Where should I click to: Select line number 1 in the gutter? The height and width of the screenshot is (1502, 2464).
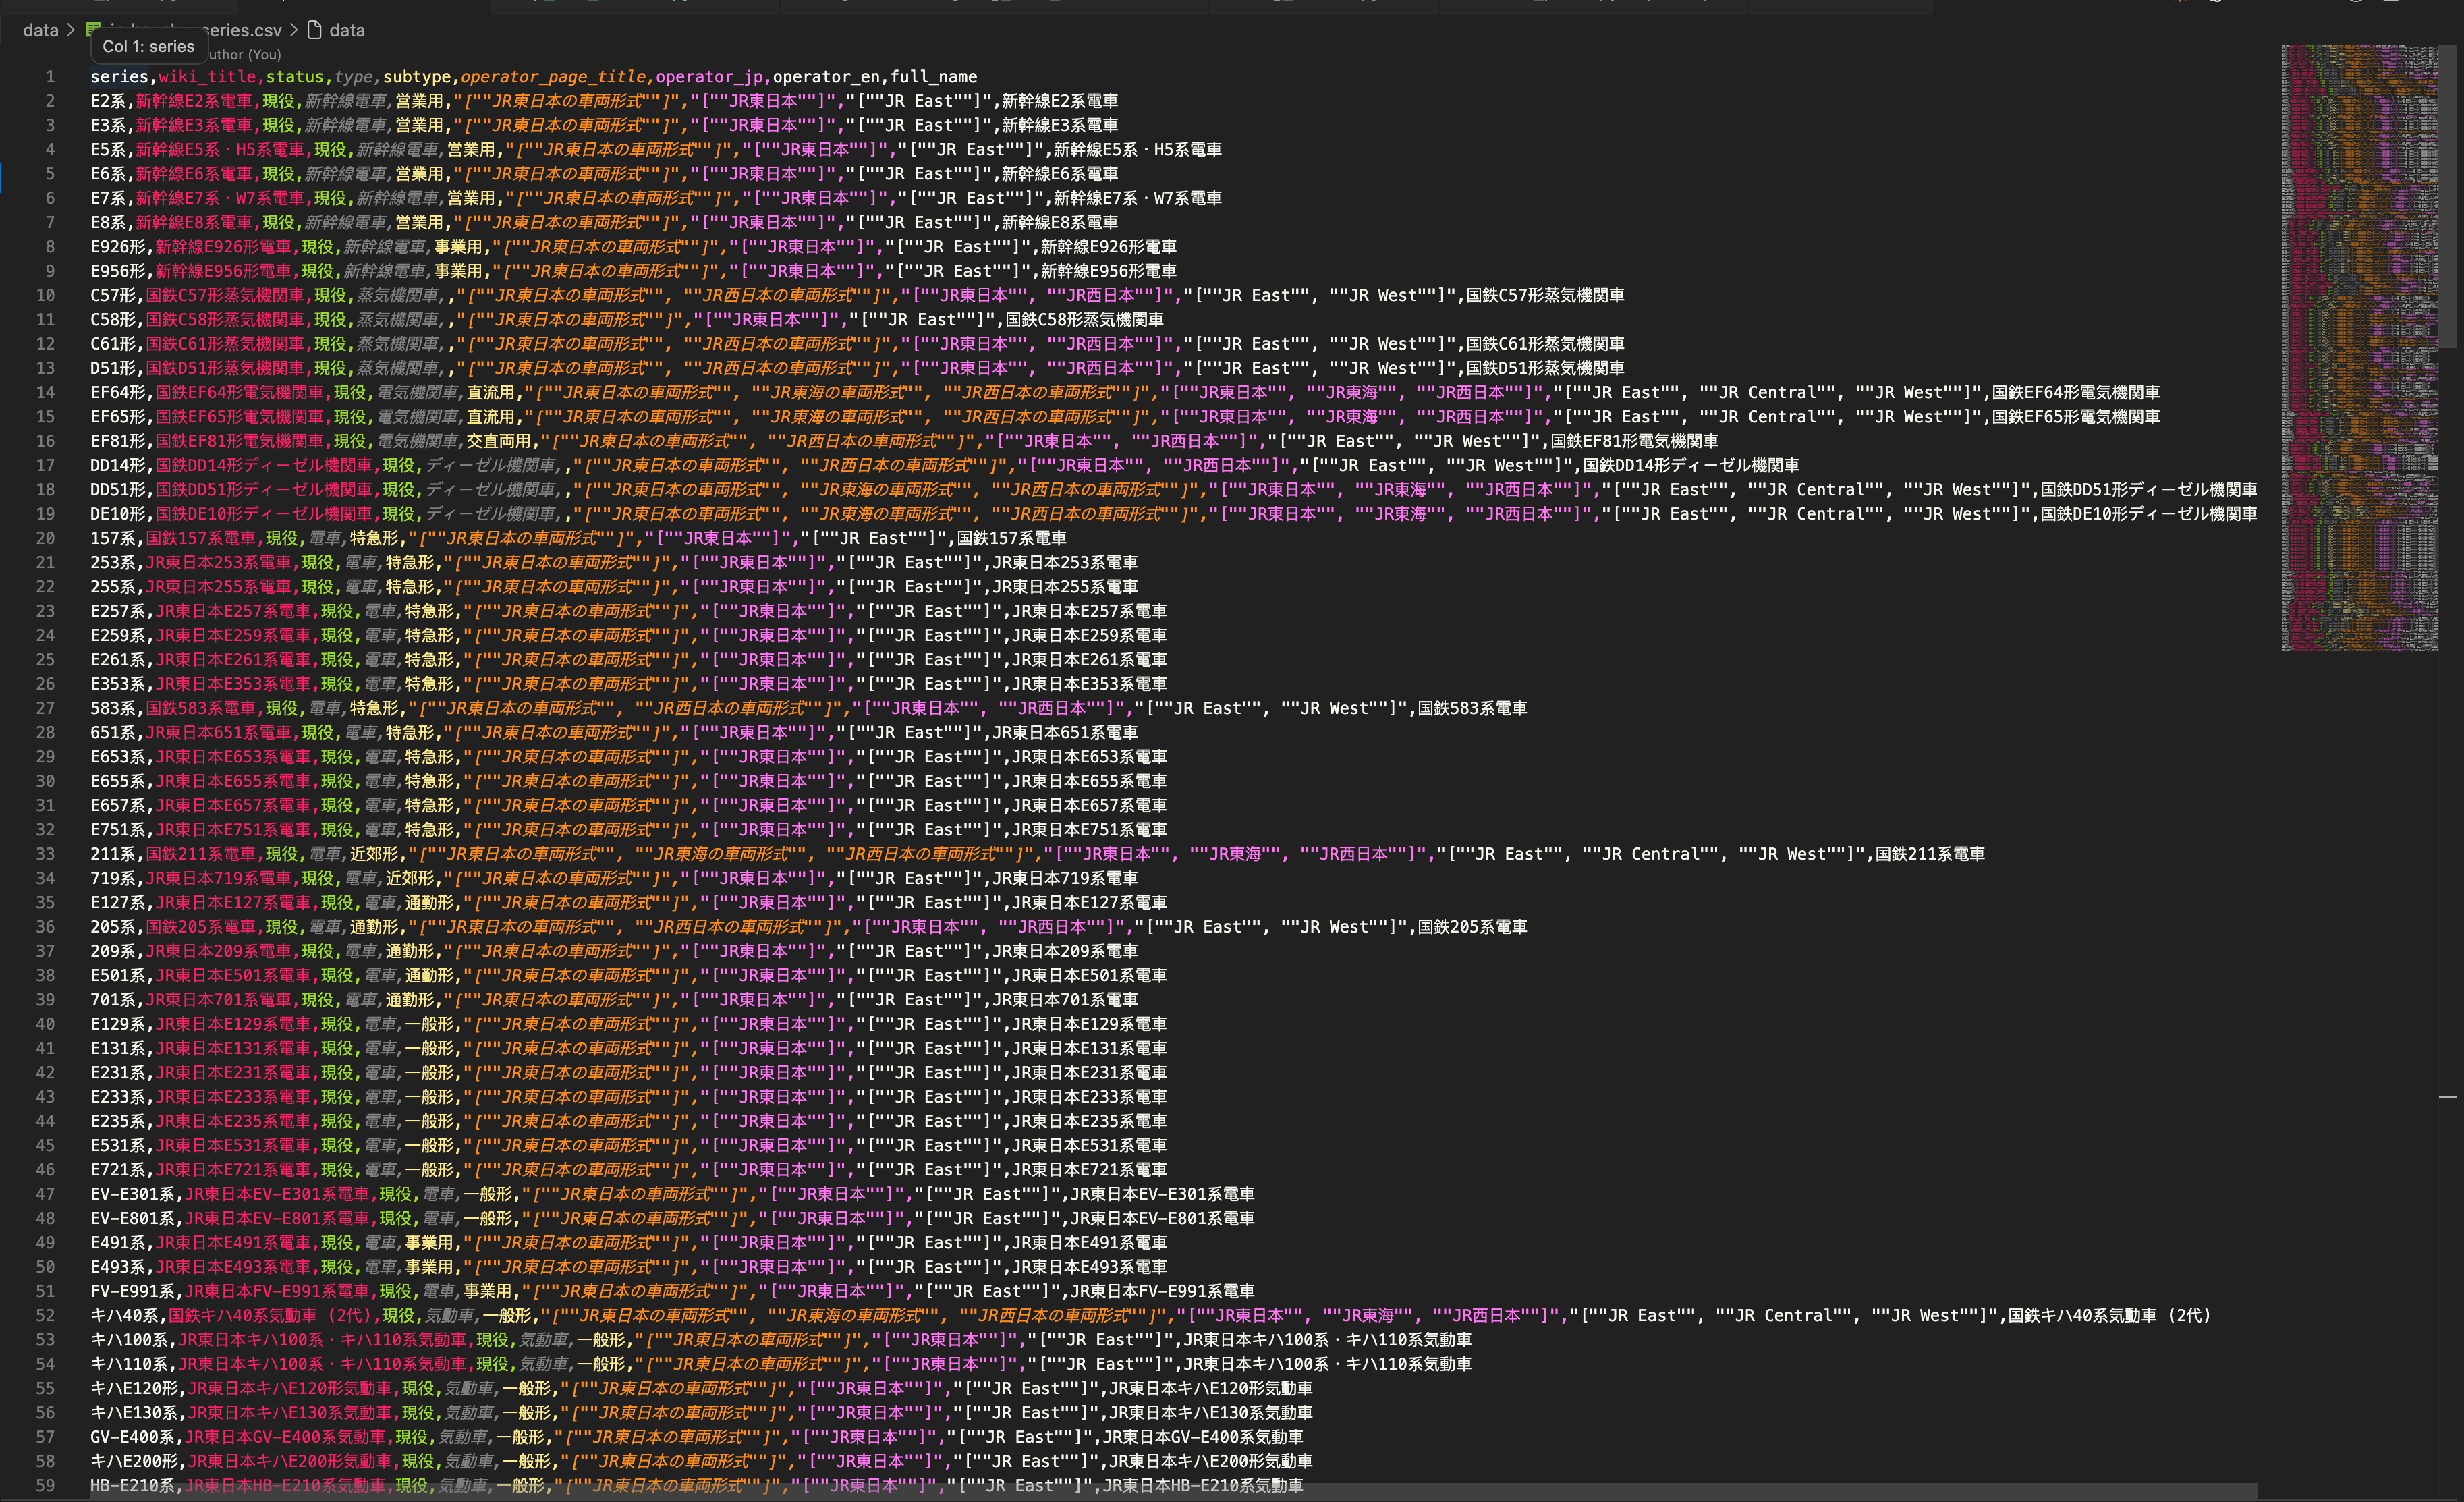[50, 76]
